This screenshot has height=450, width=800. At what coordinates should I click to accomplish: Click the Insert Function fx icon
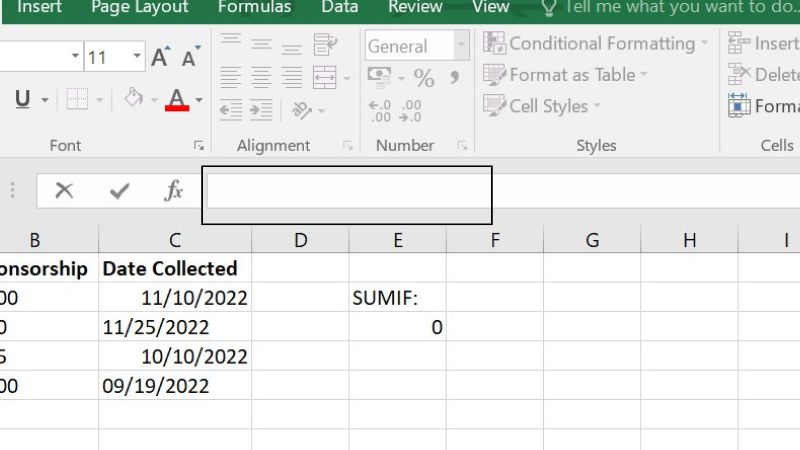click(x=174, y=191)
